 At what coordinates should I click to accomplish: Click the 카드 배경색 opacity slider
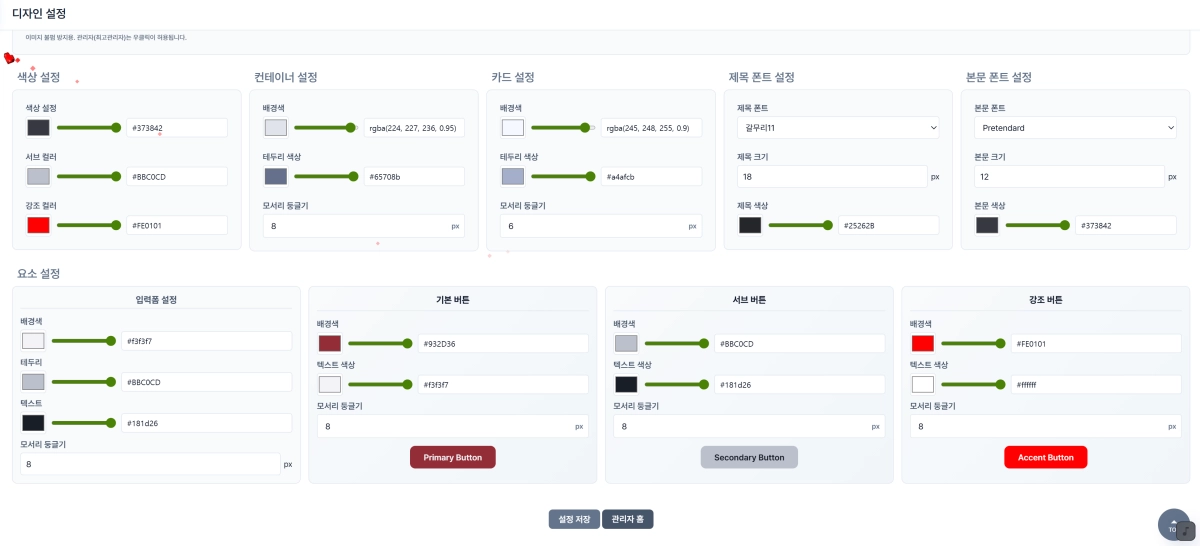coord(562,128)
